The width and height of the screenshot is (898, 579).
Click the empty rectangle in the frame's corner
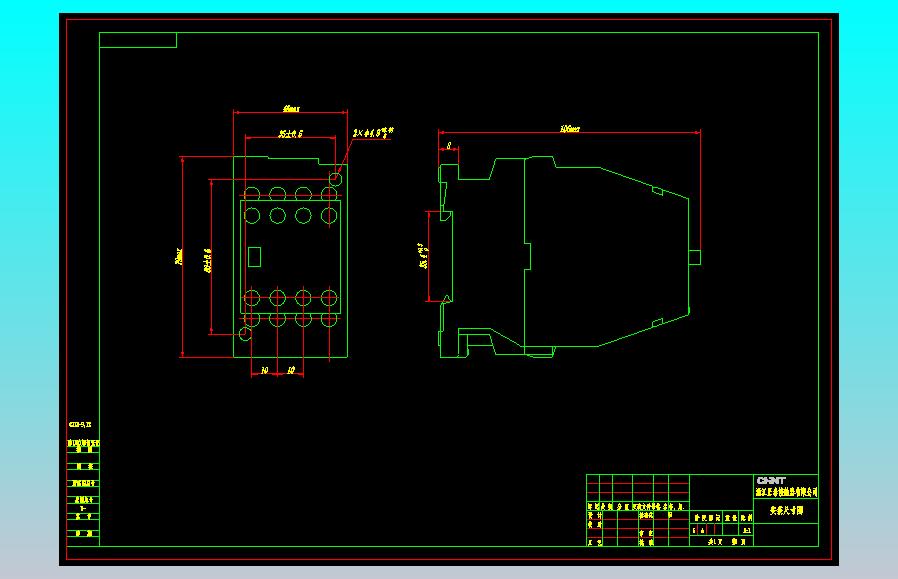click(138, 40)
